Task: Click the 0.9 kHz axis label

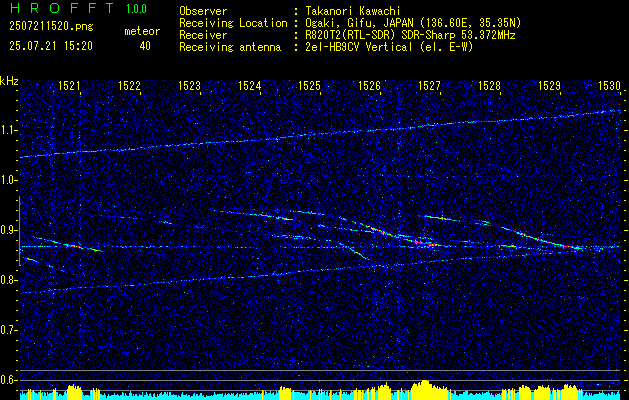Action: tap(9, 230)
